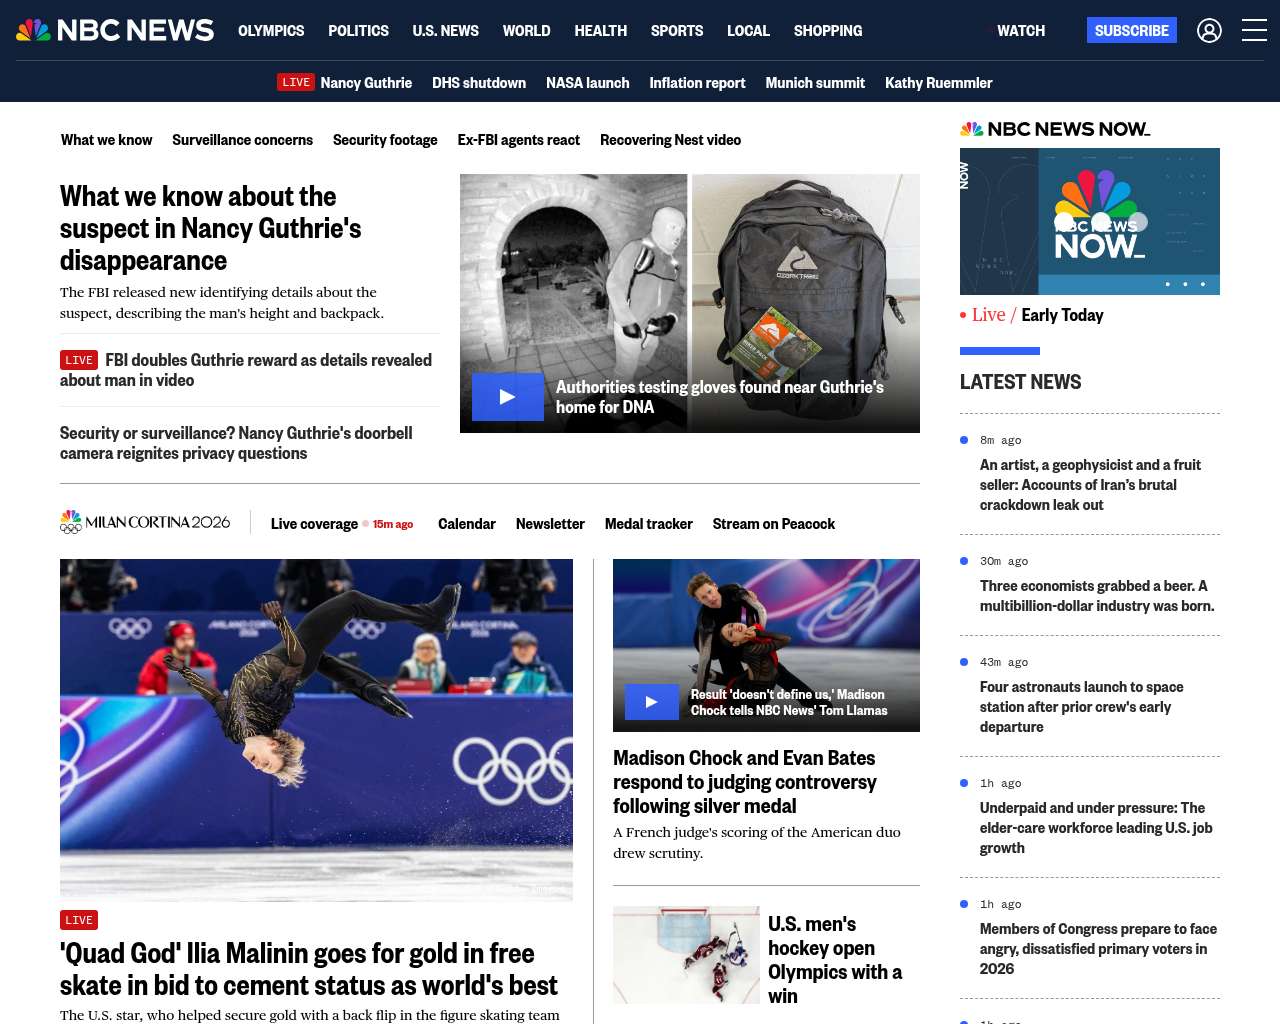The height and width of the screenshot is (1024, 1280).
Task: Select the Medal tracker tab
Action: [648, 524]
